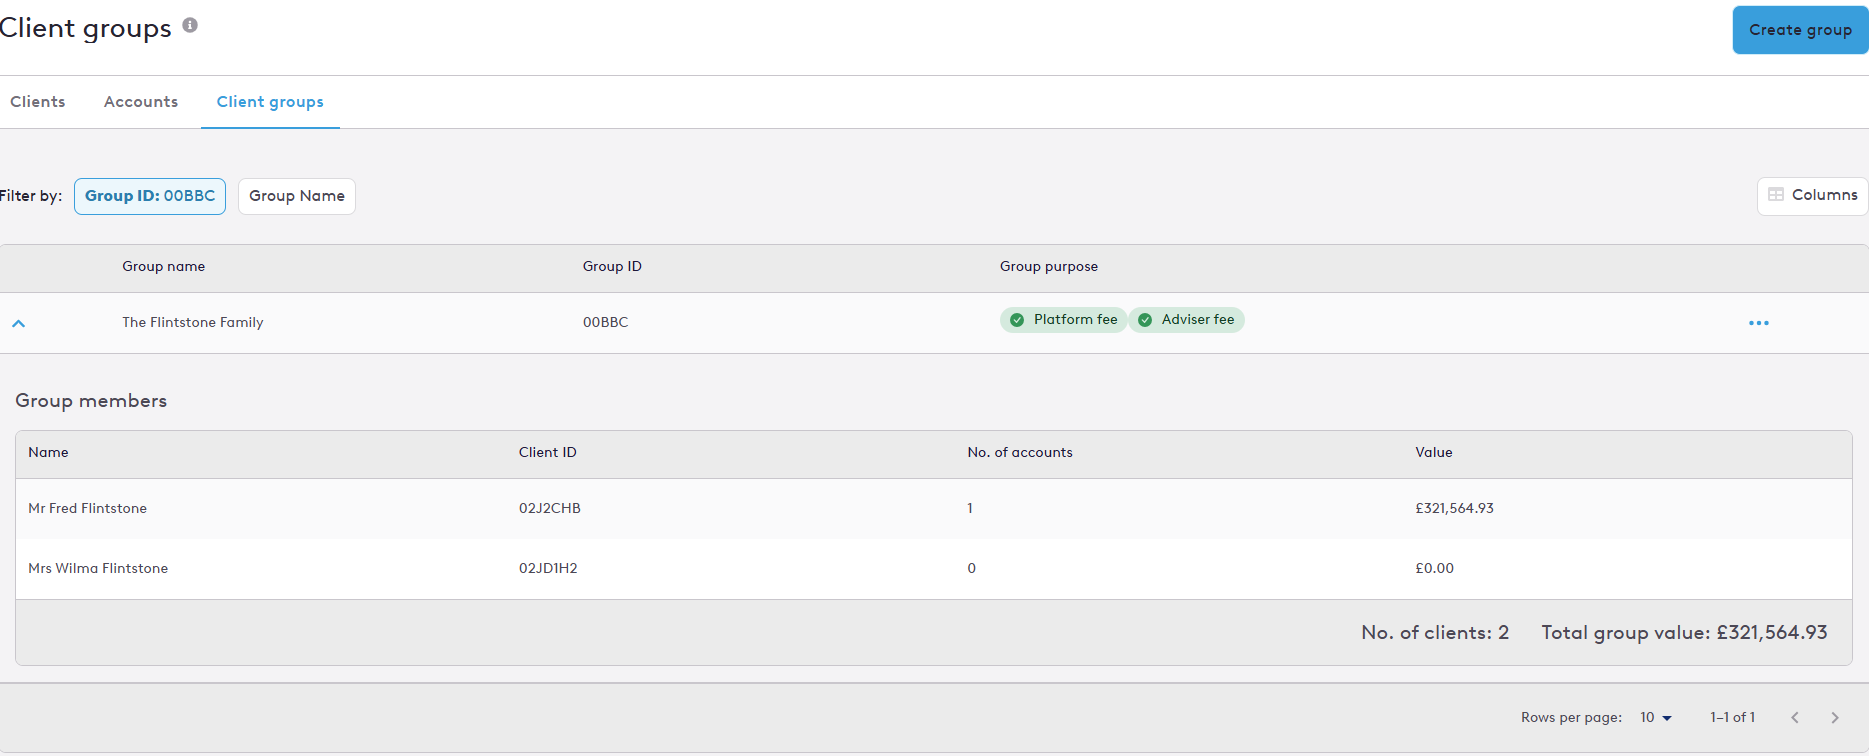
Task: Switch to the Clients tab
Action: click(x=38, y=102)
